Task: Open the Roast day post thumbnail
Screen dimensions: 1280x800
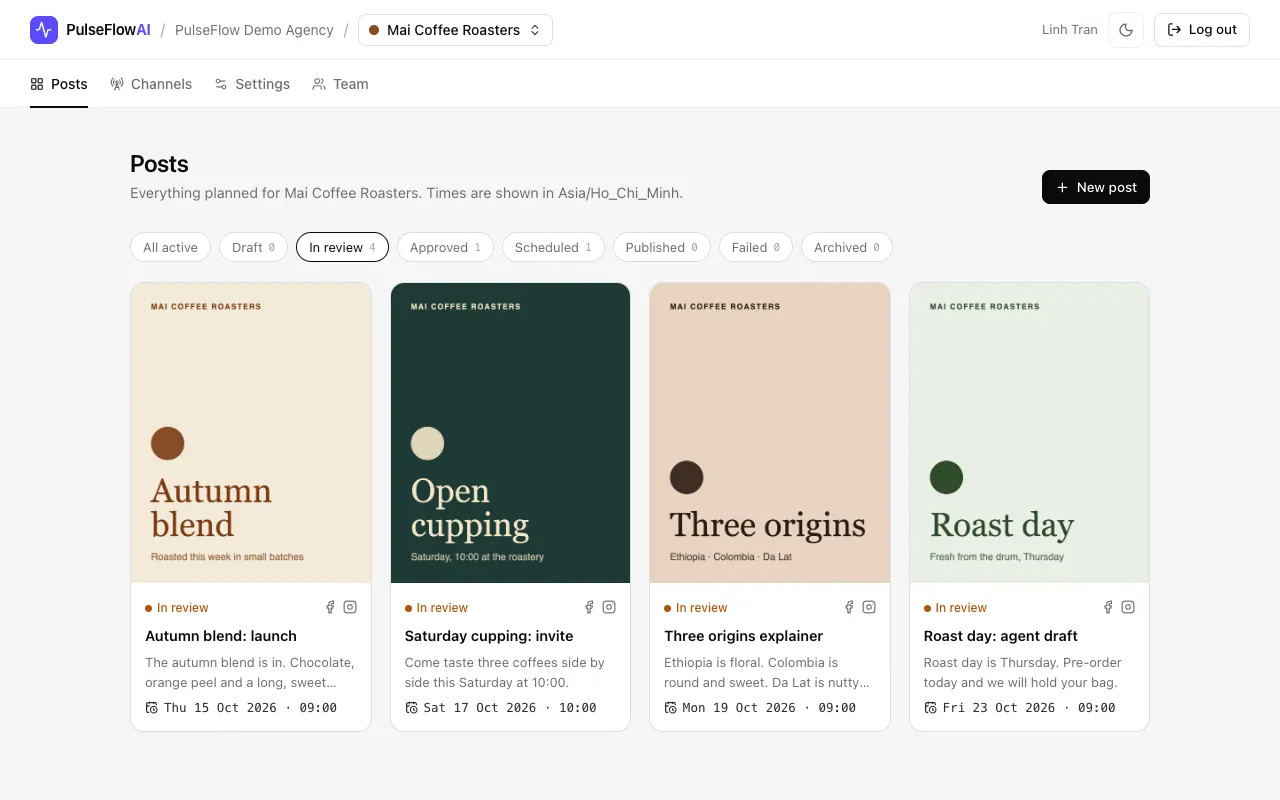Action: (x=1029, y=433)
